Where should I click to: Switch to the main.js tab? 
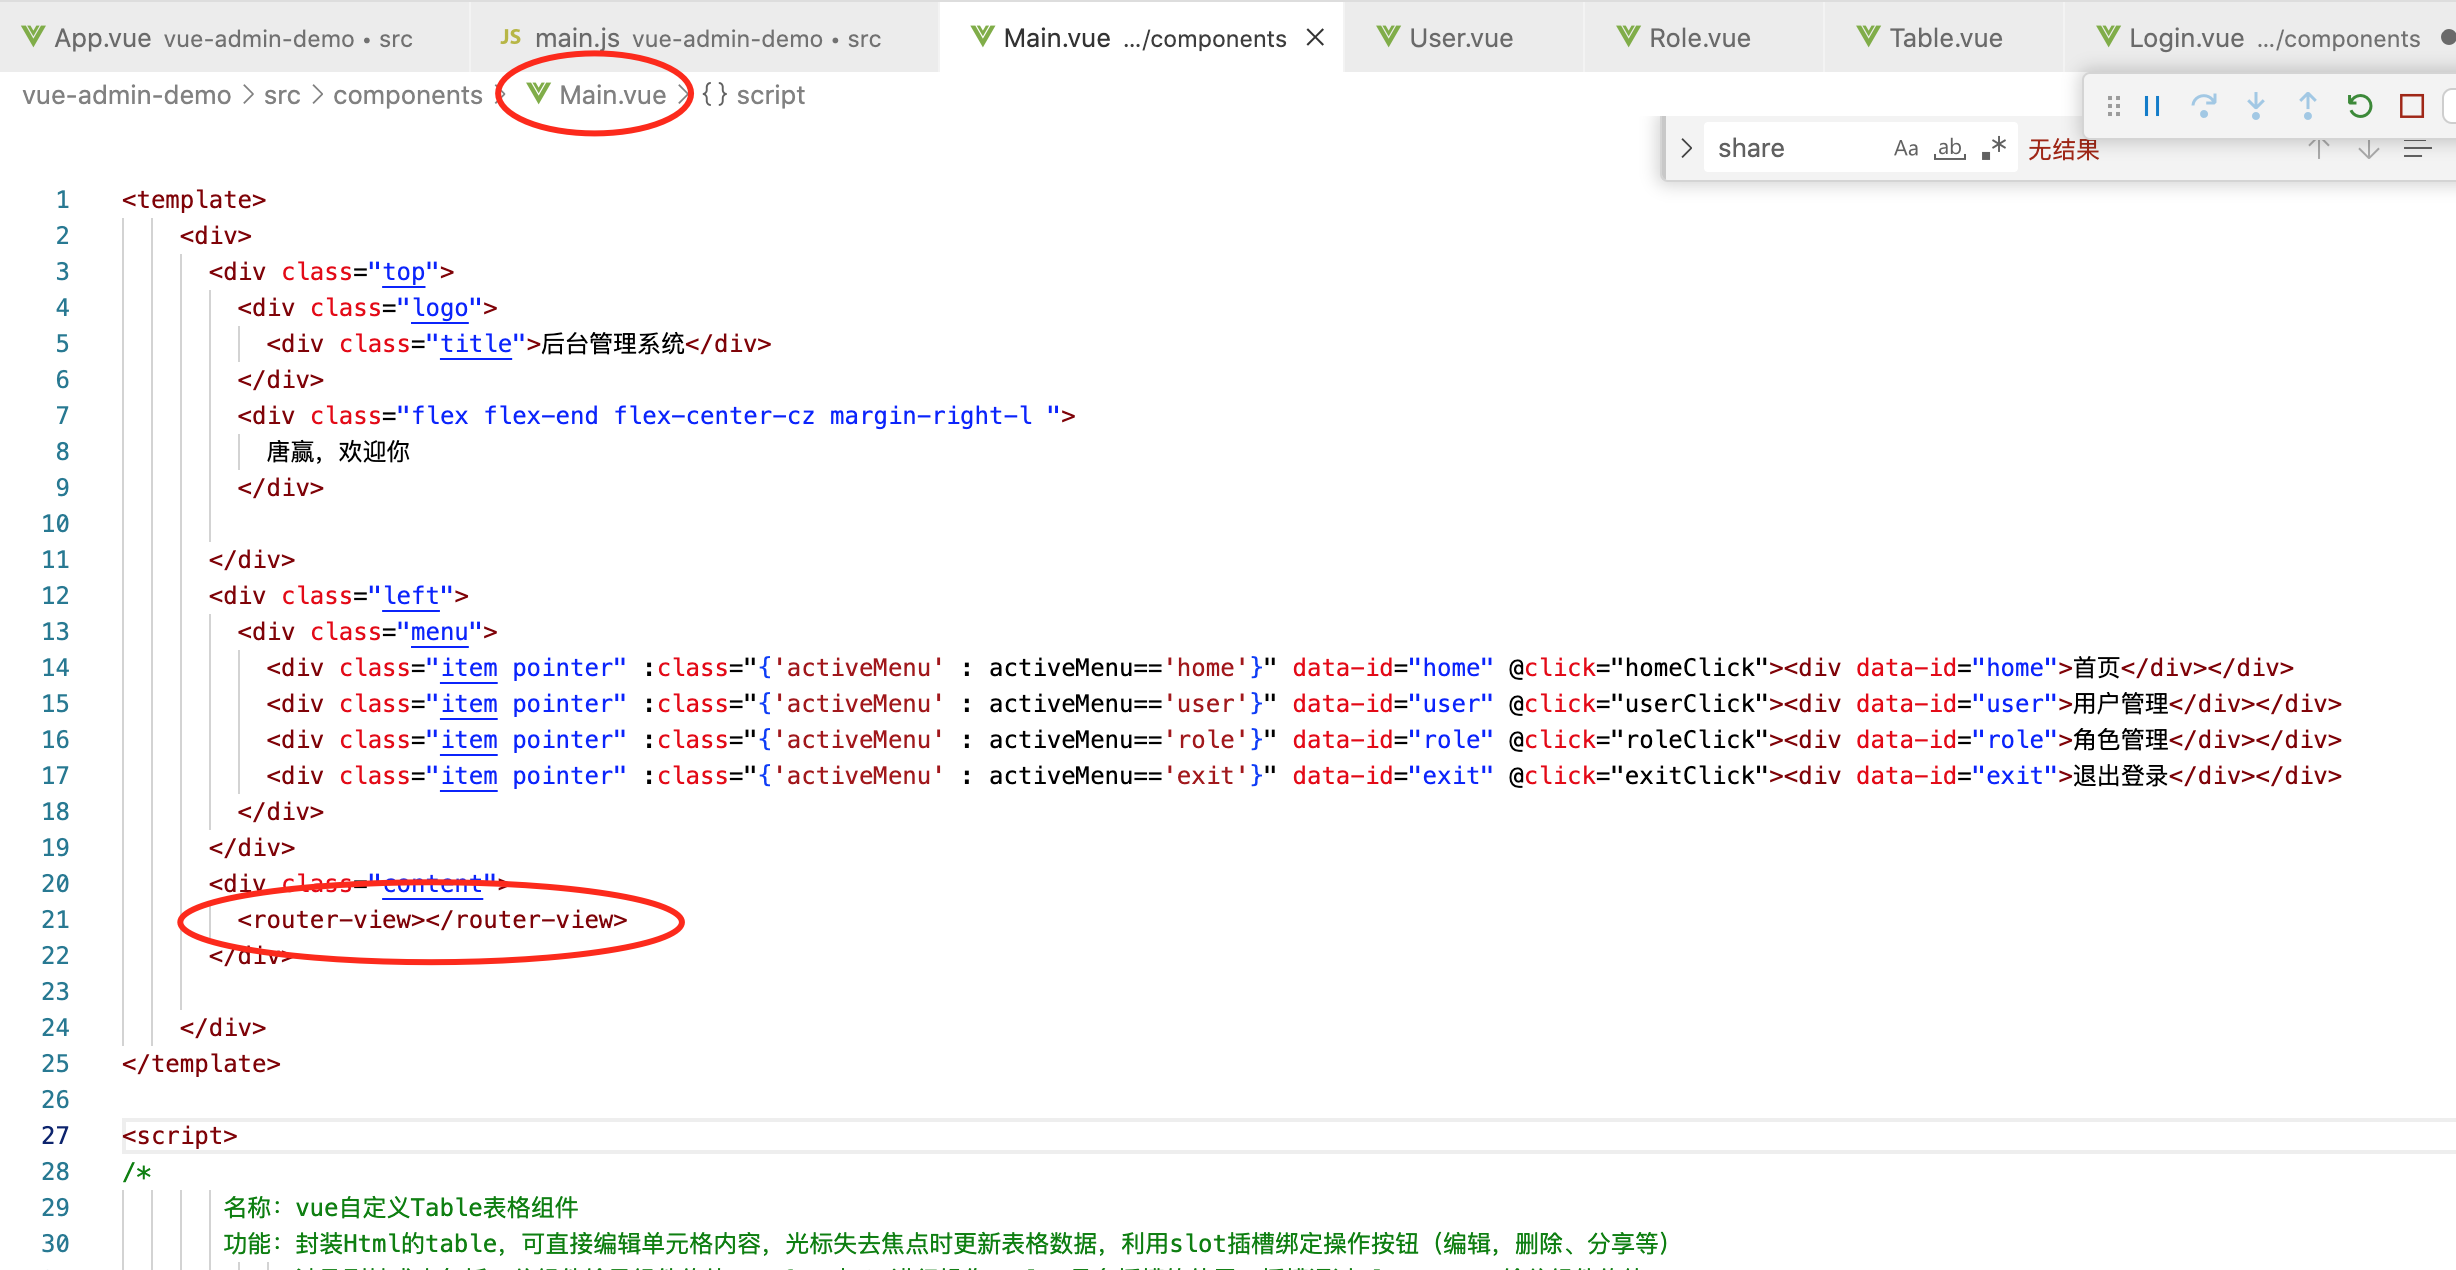pos(577,38)
